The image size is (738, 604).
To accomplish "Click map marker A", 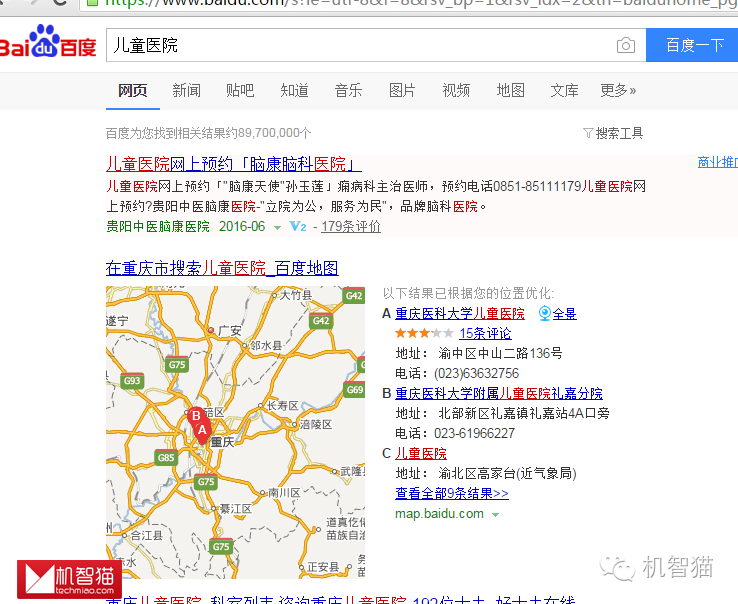I will click(x=202, y=433).
